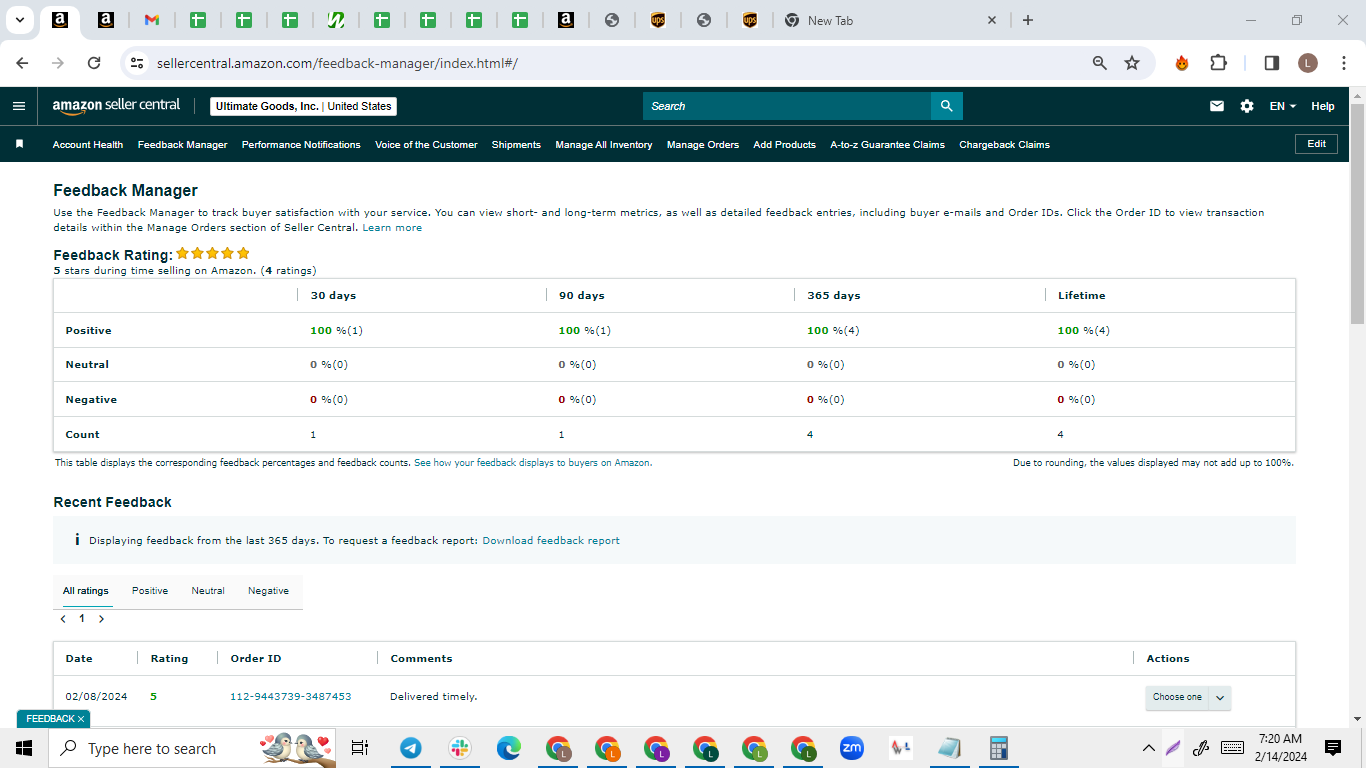Click Download feedback report link
This screenshot has width=1366, height=768.
coord(551,541)
